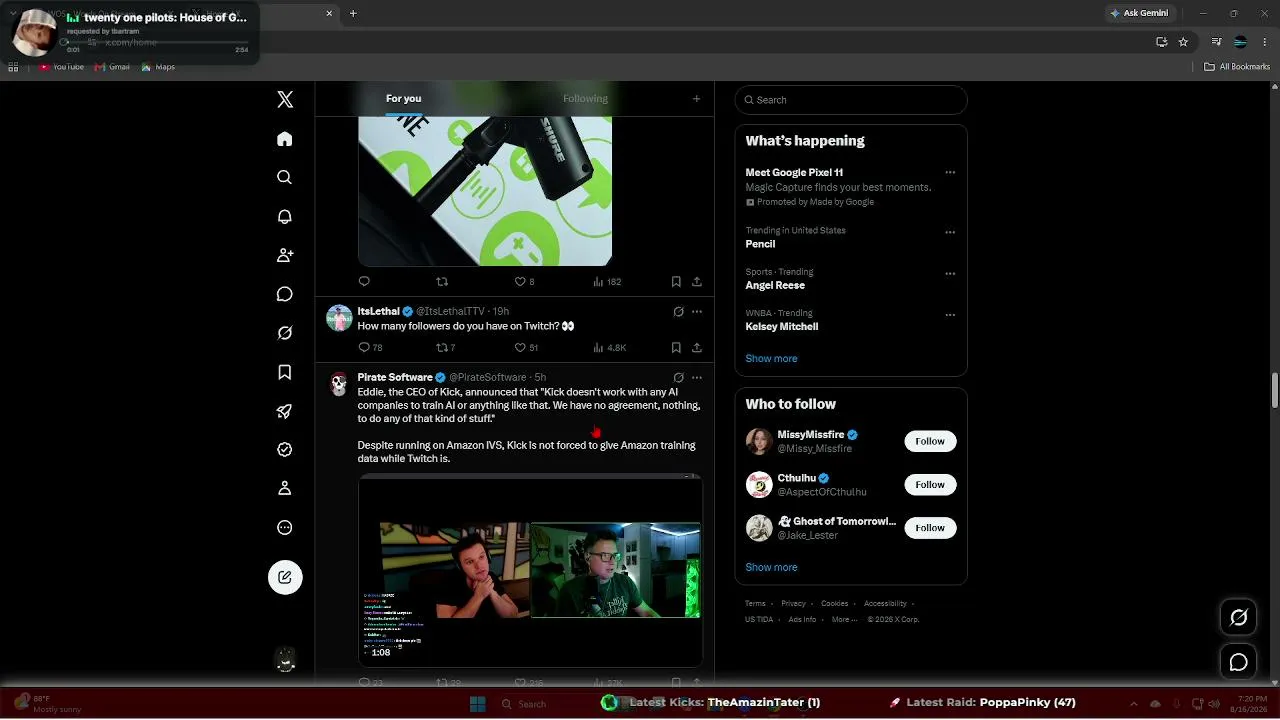
Task: Share the ItsLethal post
Action: 697,347
